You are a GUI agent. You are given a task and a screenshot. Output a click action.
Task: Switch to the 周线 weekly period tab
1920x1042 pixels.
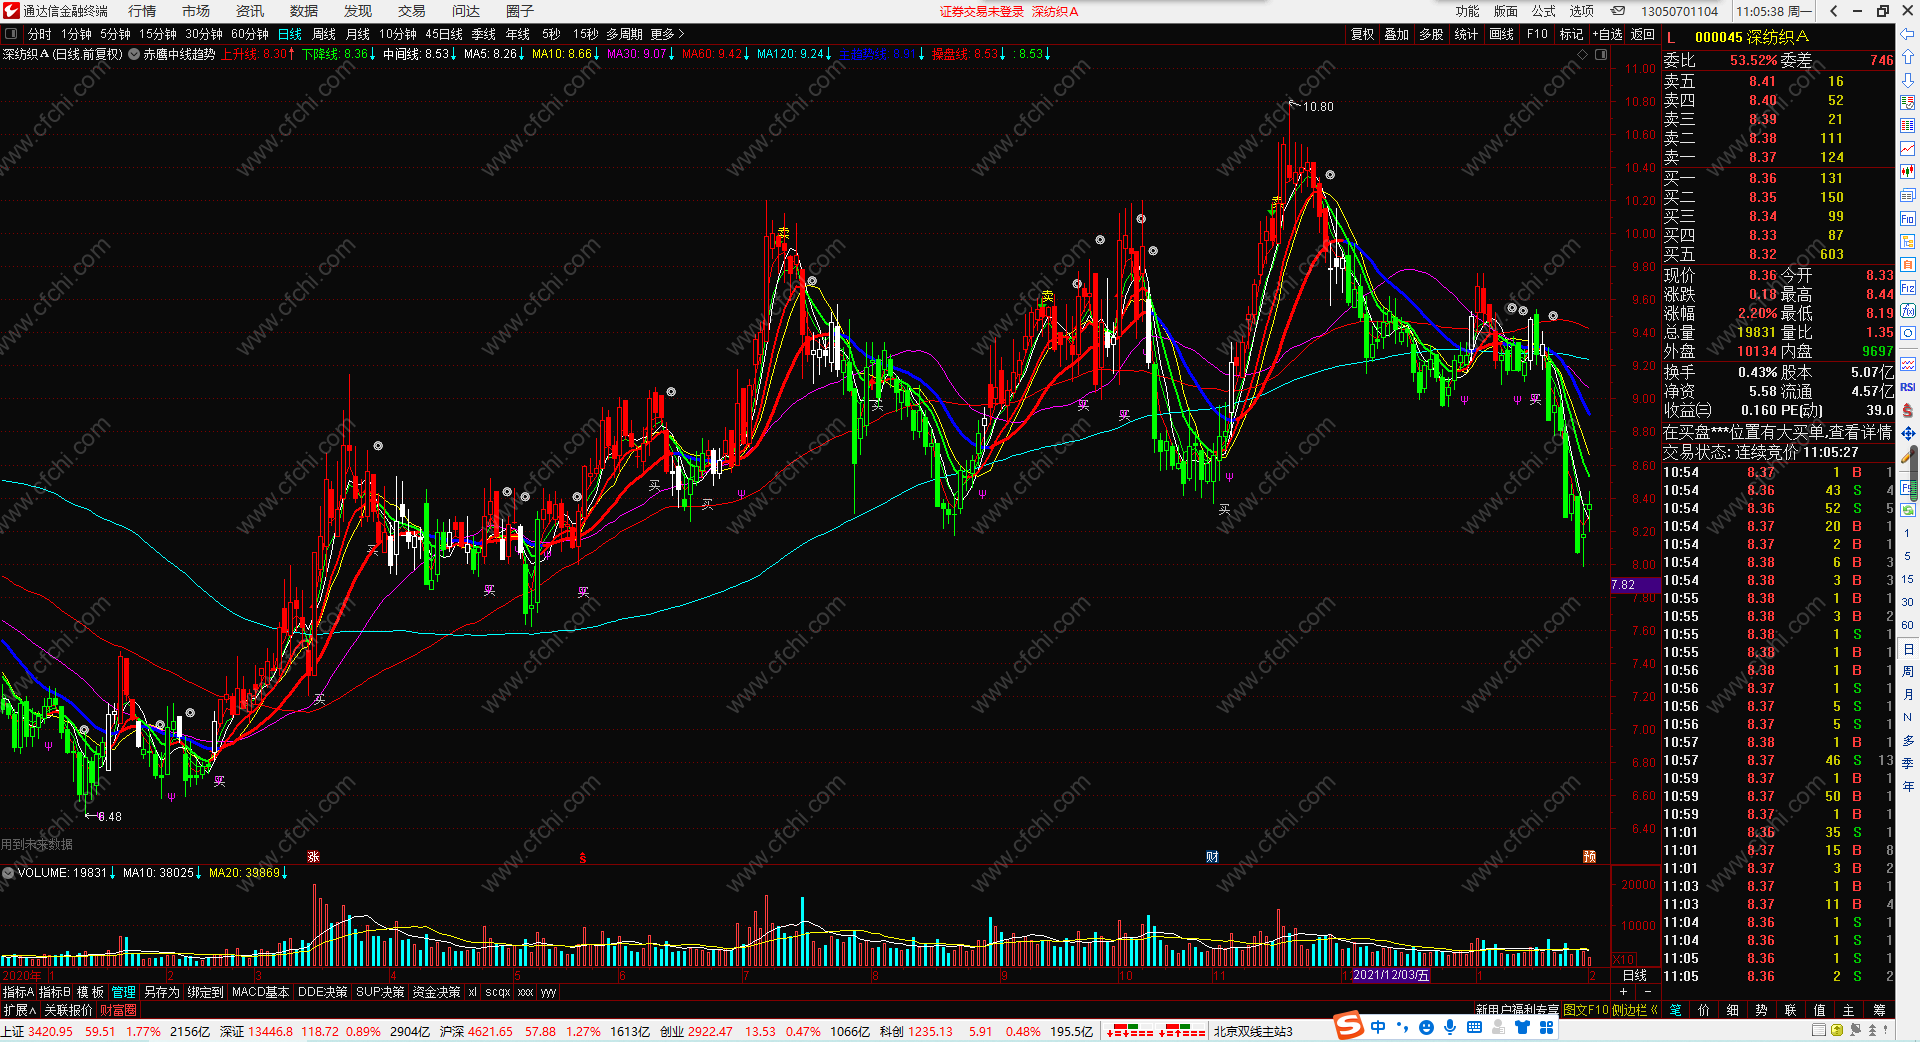pos(324,34)
